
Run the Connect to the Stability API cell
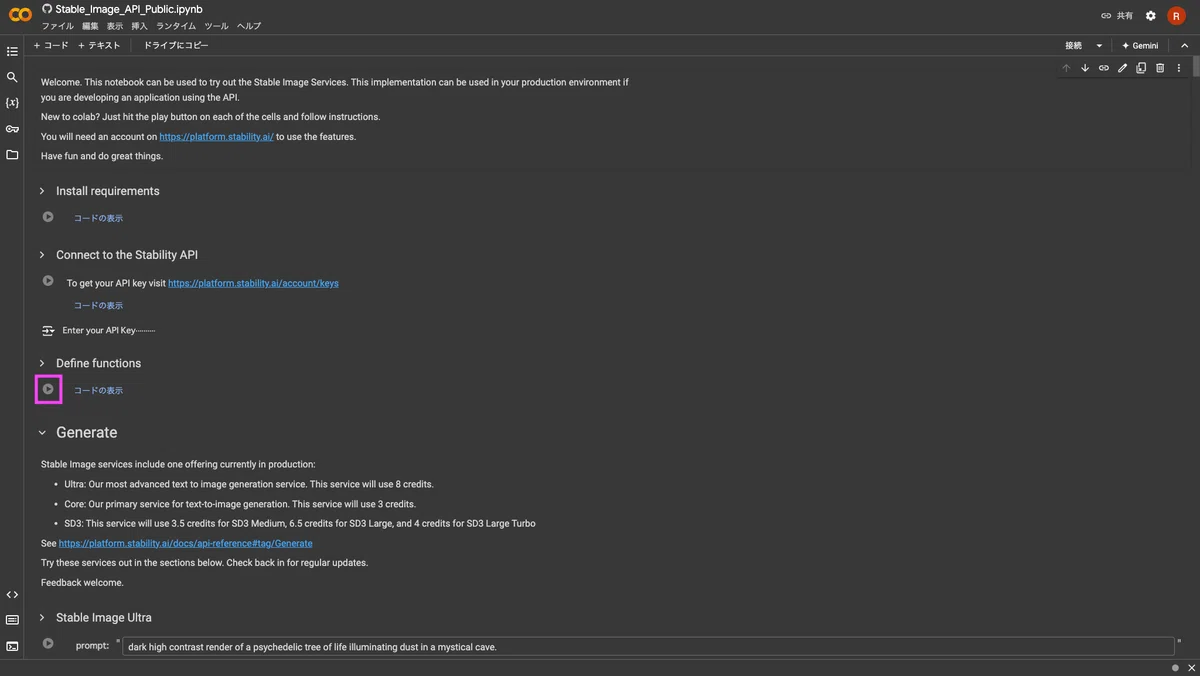[48, 281]
